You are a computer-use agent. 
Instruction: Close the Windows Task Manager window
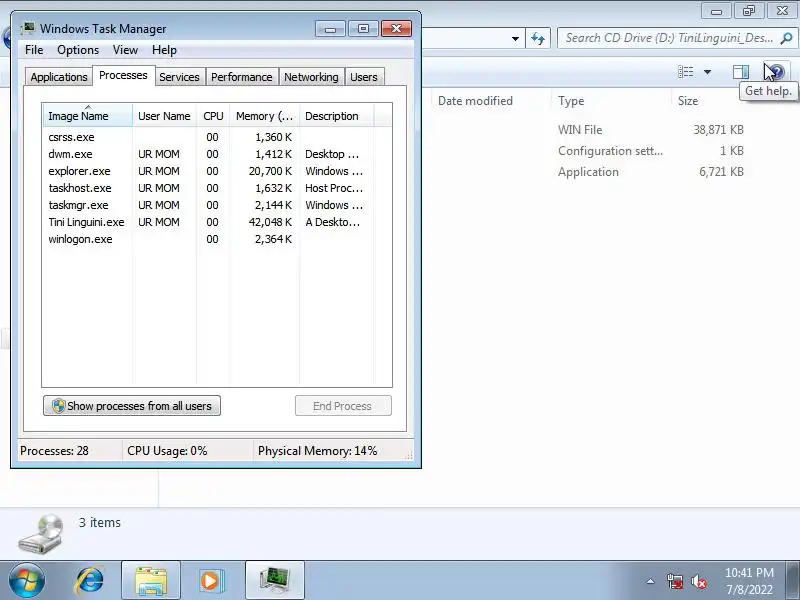[396, 29]
